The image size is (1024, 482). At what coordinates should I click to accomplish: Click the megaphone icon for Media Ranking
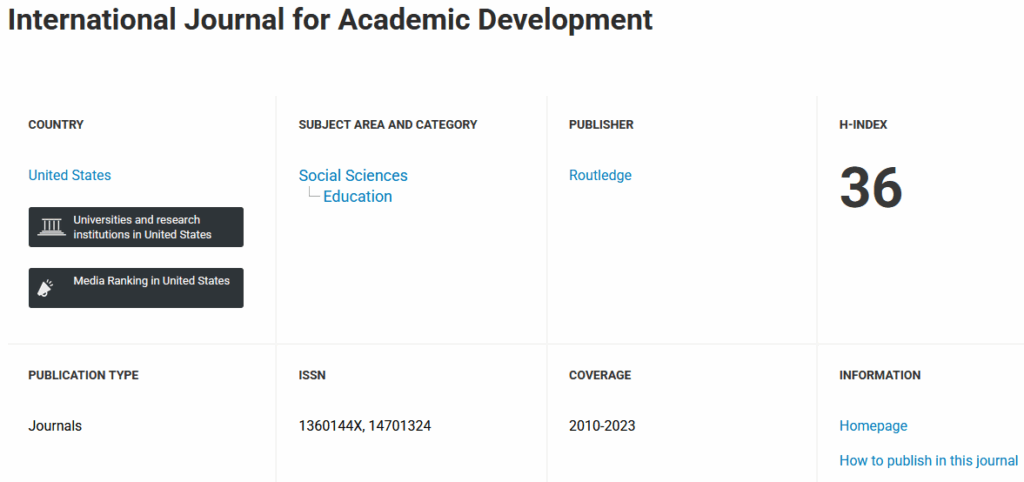pyautogui.click(x=45, y=288)
